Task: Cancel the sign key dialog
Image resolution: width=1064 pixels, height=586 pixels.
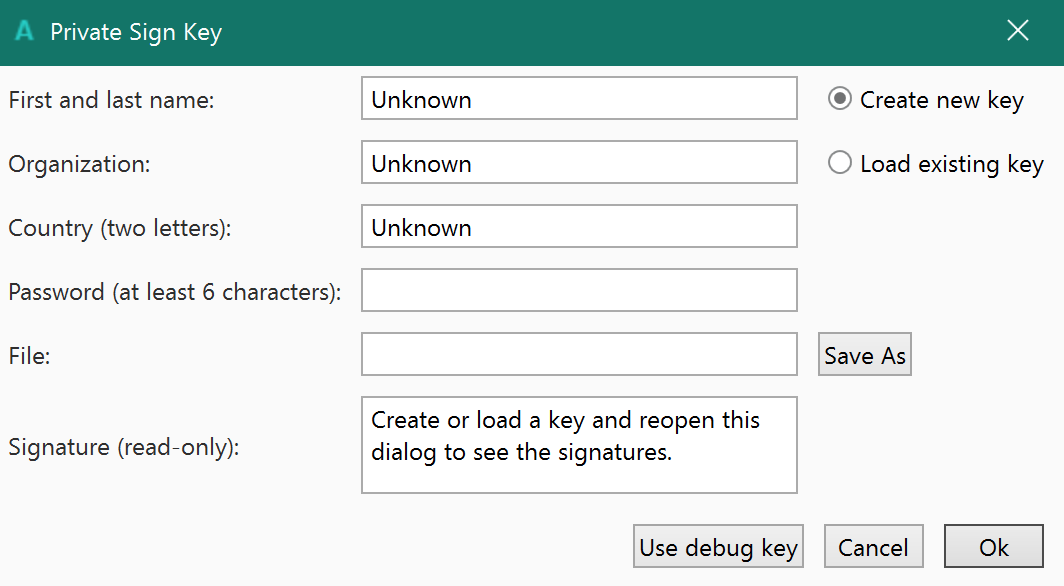Action: 873,547
